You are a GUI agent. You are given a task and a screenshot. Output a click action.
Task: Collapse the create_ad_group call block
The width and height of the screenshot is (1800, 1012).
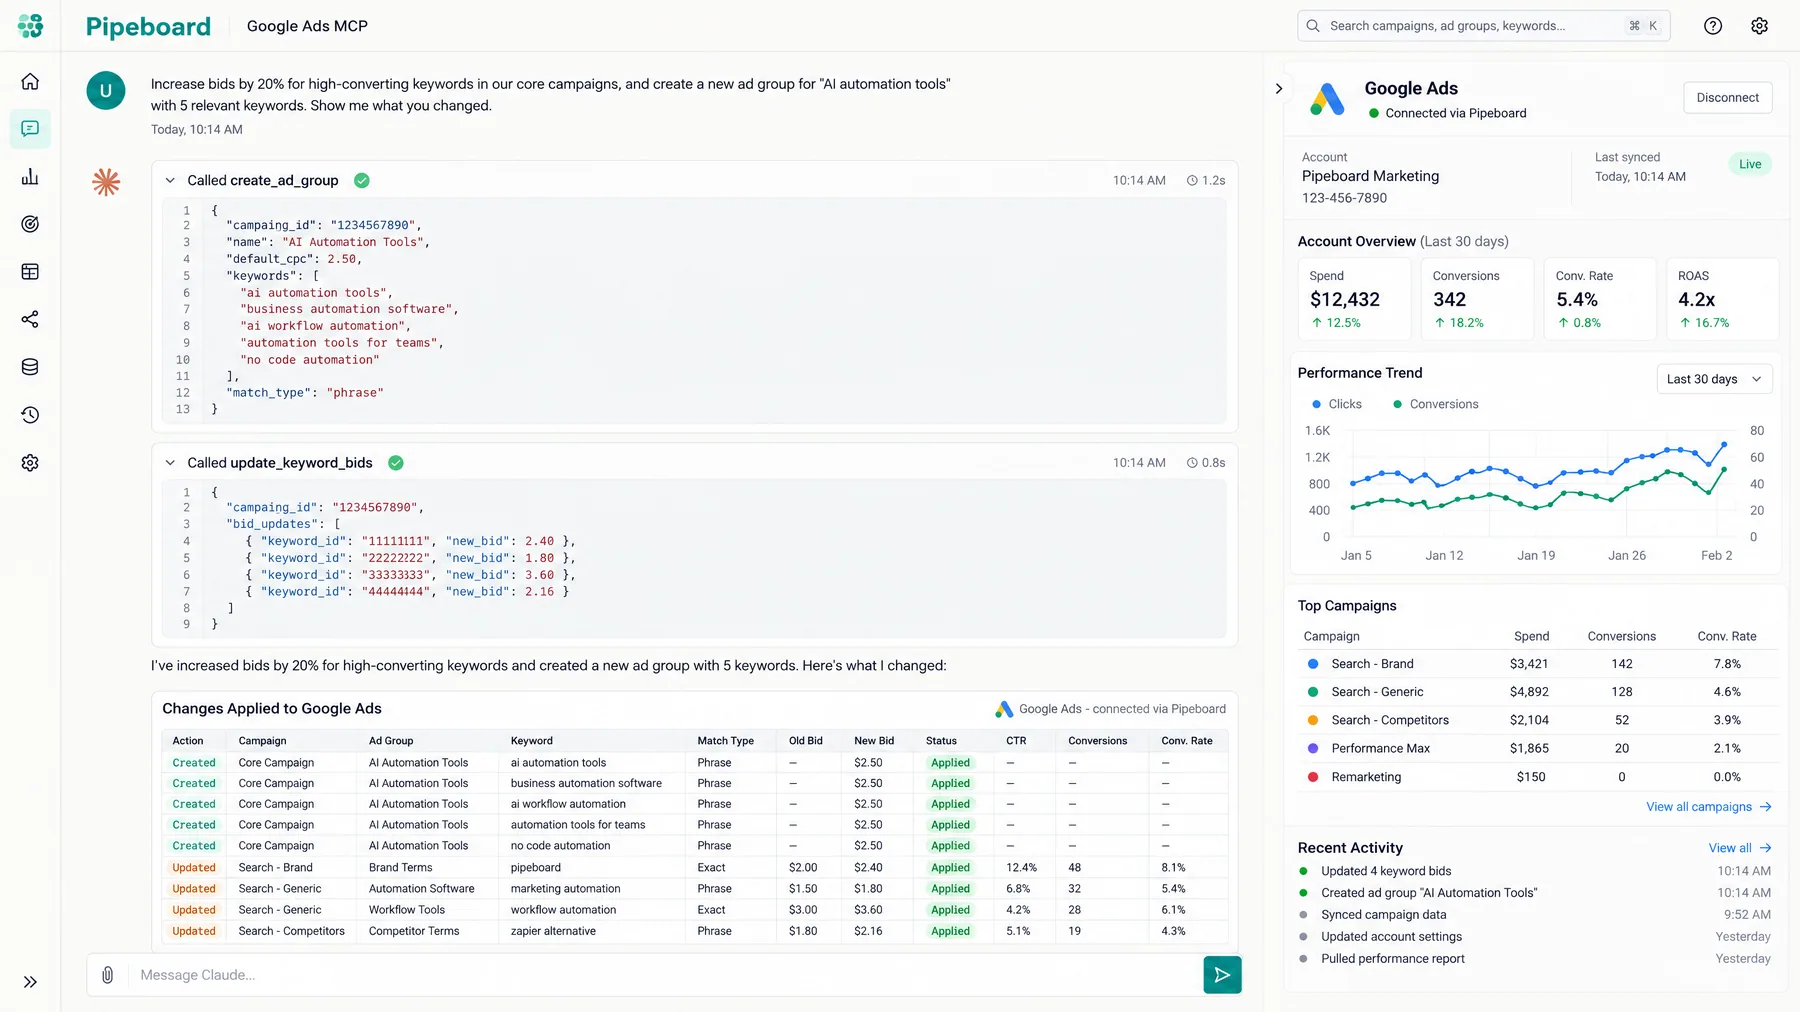(x=170, y=181)
